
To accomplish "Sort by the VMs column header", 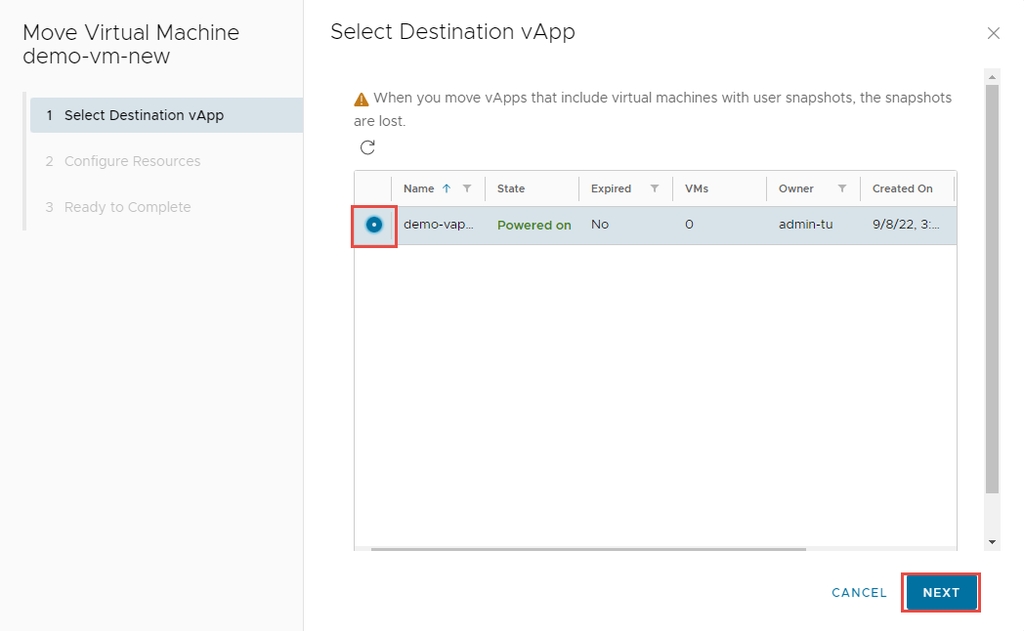I will point(697,189).
